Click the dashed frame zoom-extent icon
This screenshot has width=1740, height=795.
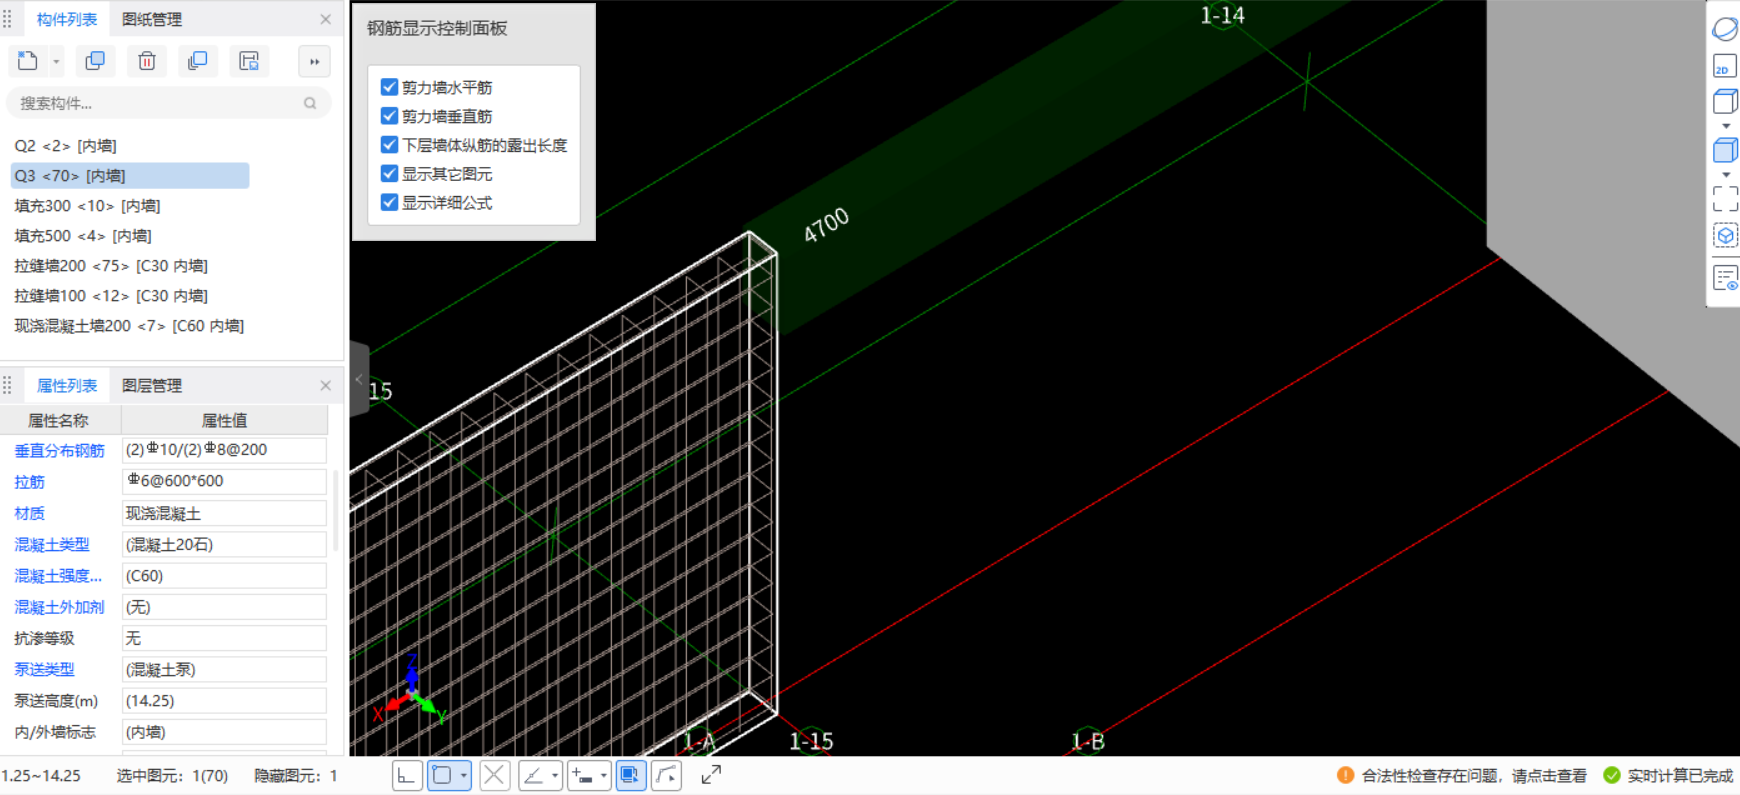point(1725,199)
